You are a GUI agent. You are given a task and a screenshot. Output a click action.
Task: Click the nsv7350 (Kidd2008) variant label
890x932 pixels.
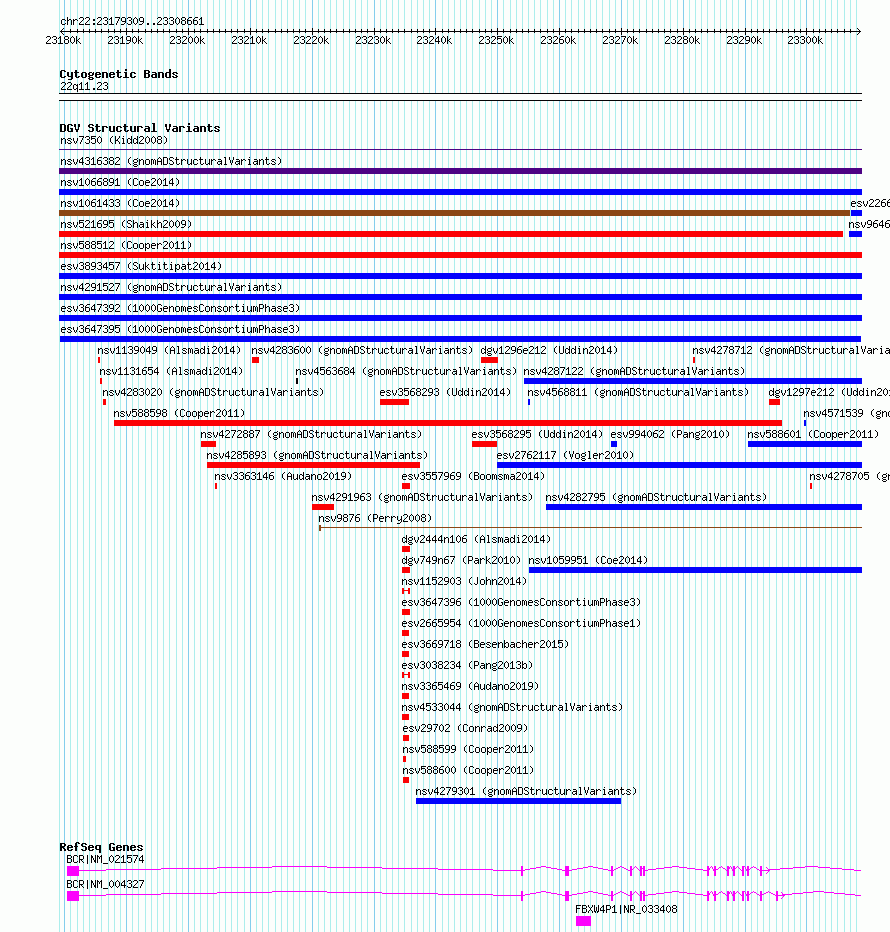(114, 140)
